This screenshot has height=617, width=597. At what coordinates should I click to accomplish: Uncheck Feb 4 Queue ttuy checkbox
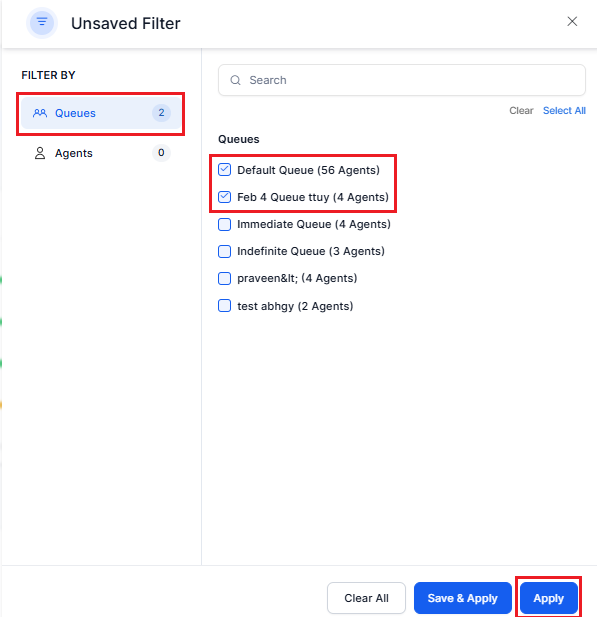point(224,197)
